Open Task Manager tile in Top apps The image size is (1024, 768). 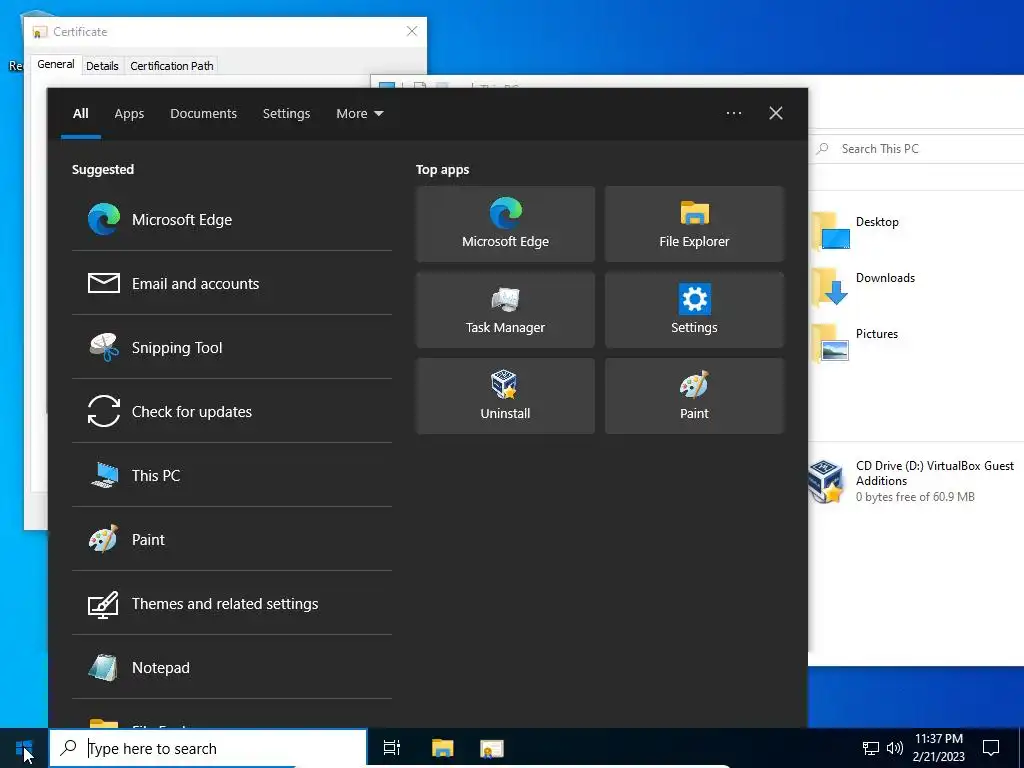[505, 310]
